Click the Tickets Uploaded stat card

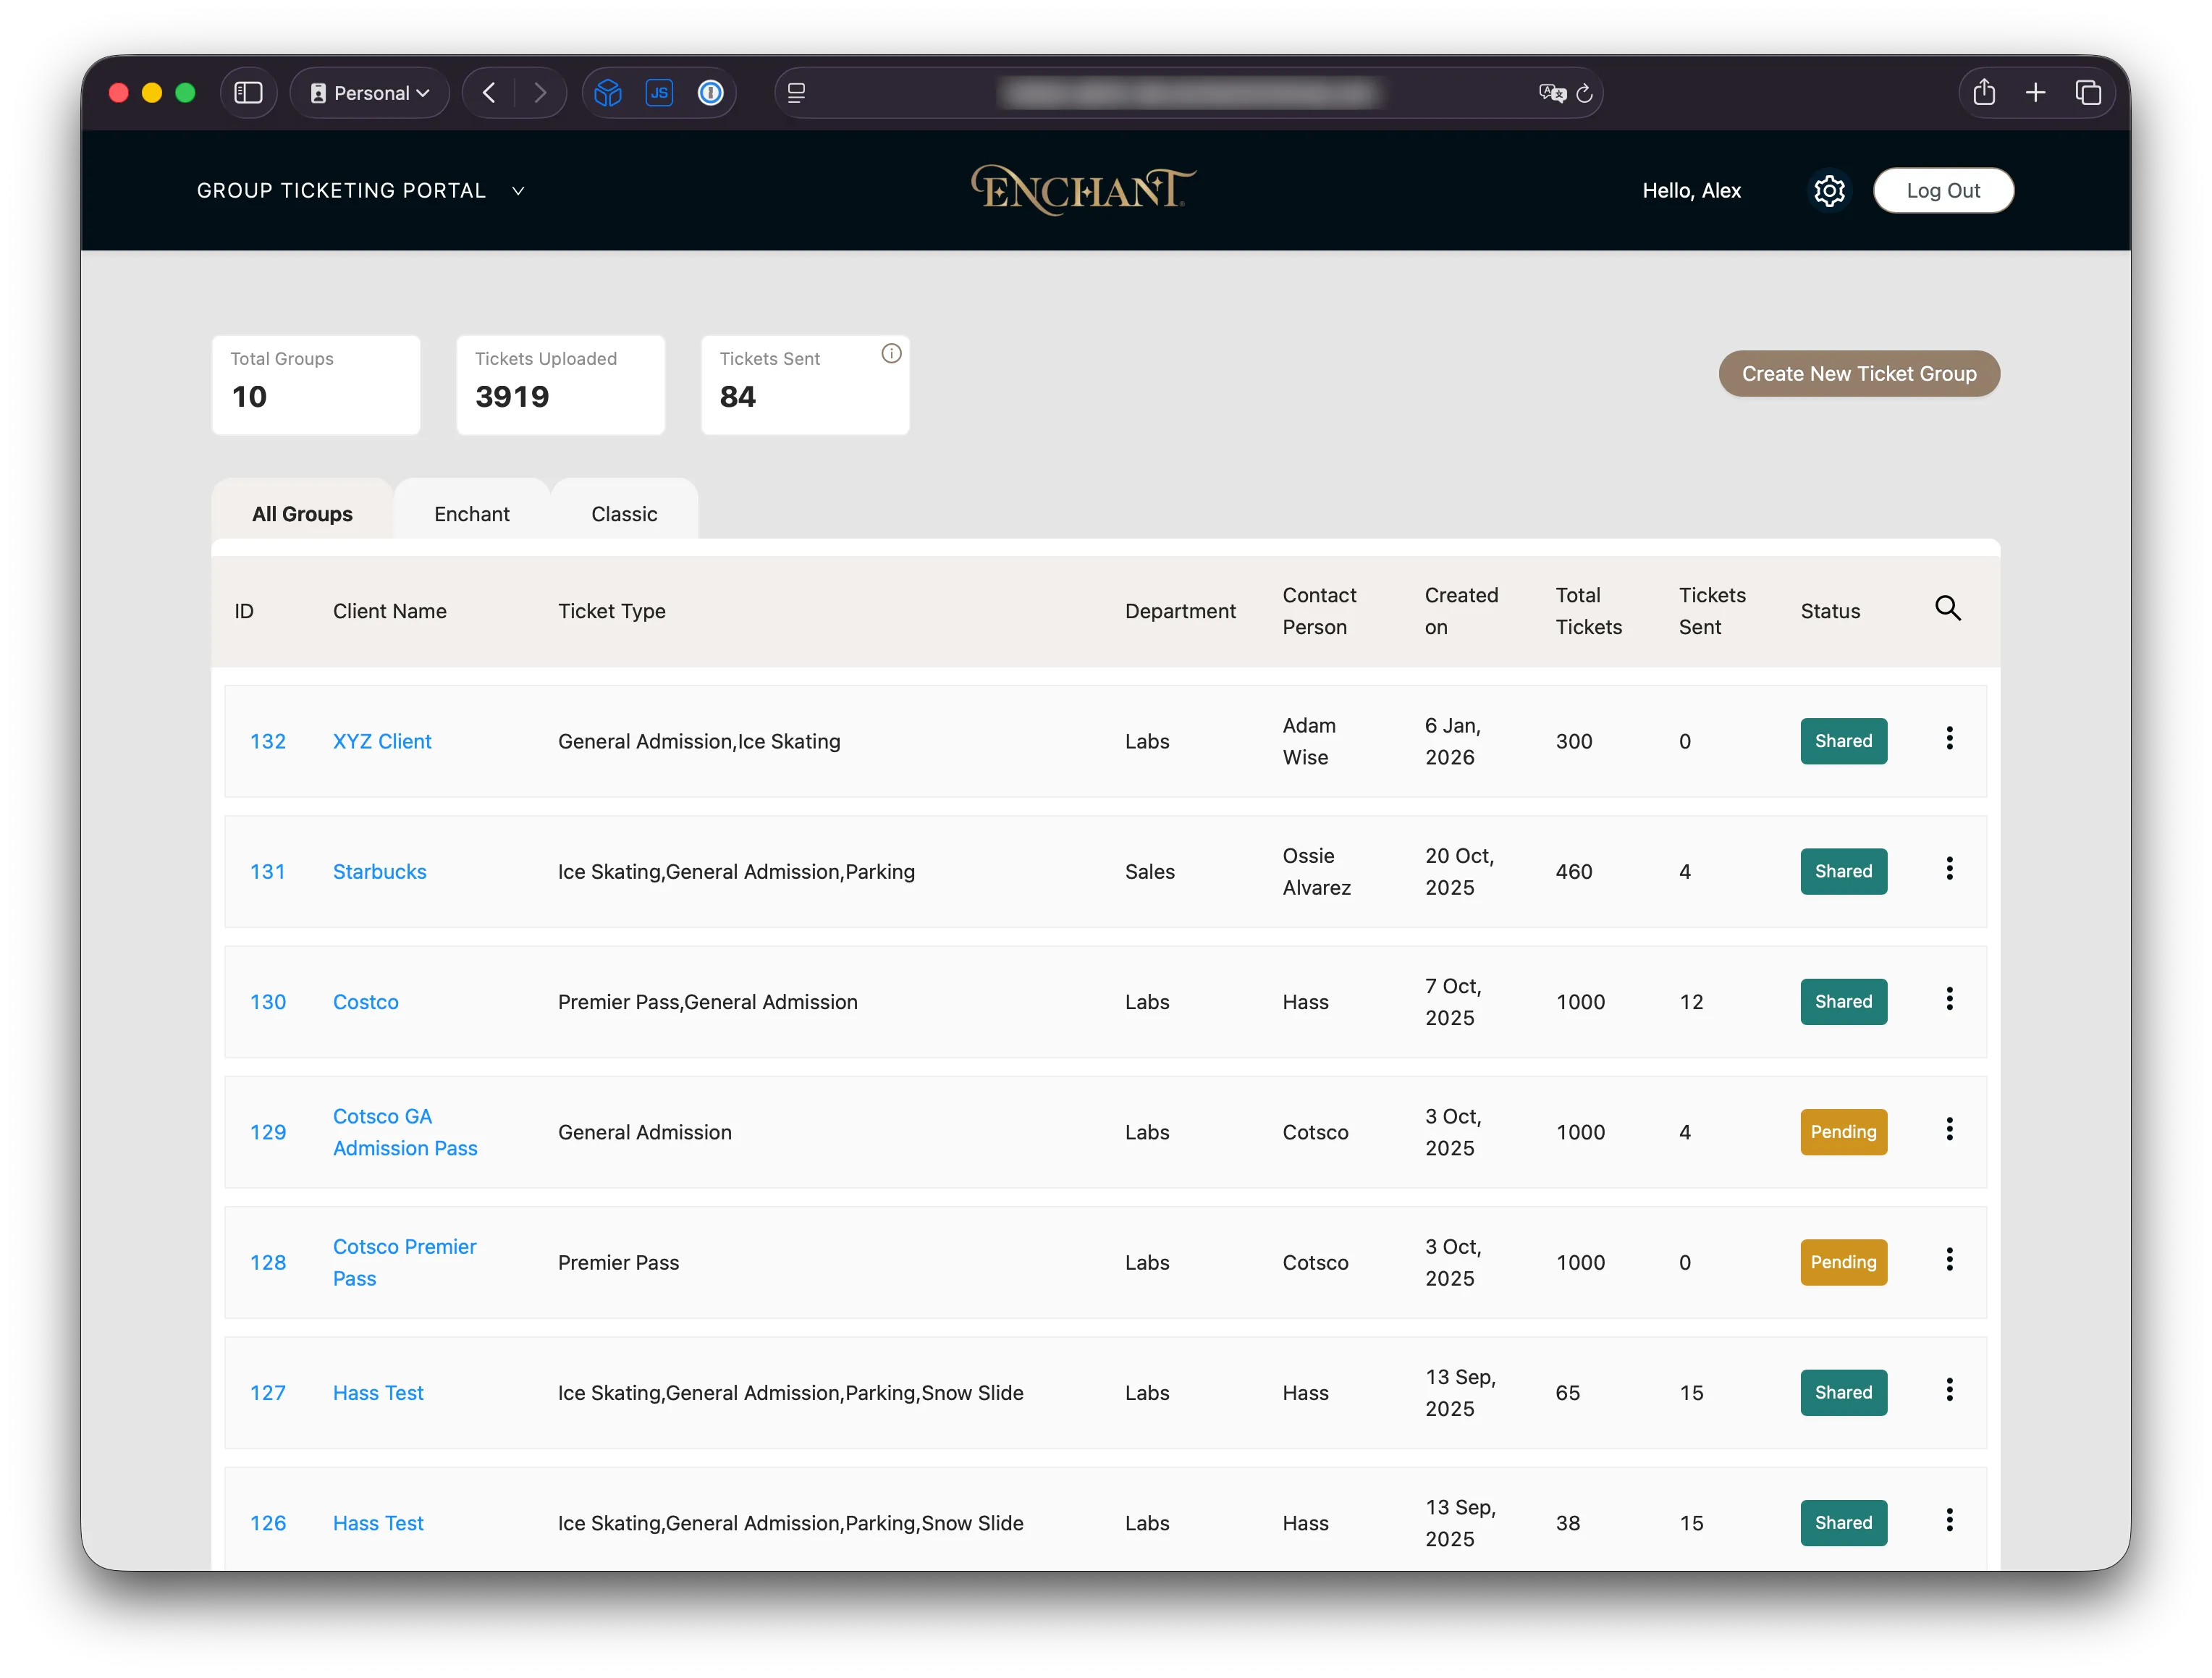point(560,384)
